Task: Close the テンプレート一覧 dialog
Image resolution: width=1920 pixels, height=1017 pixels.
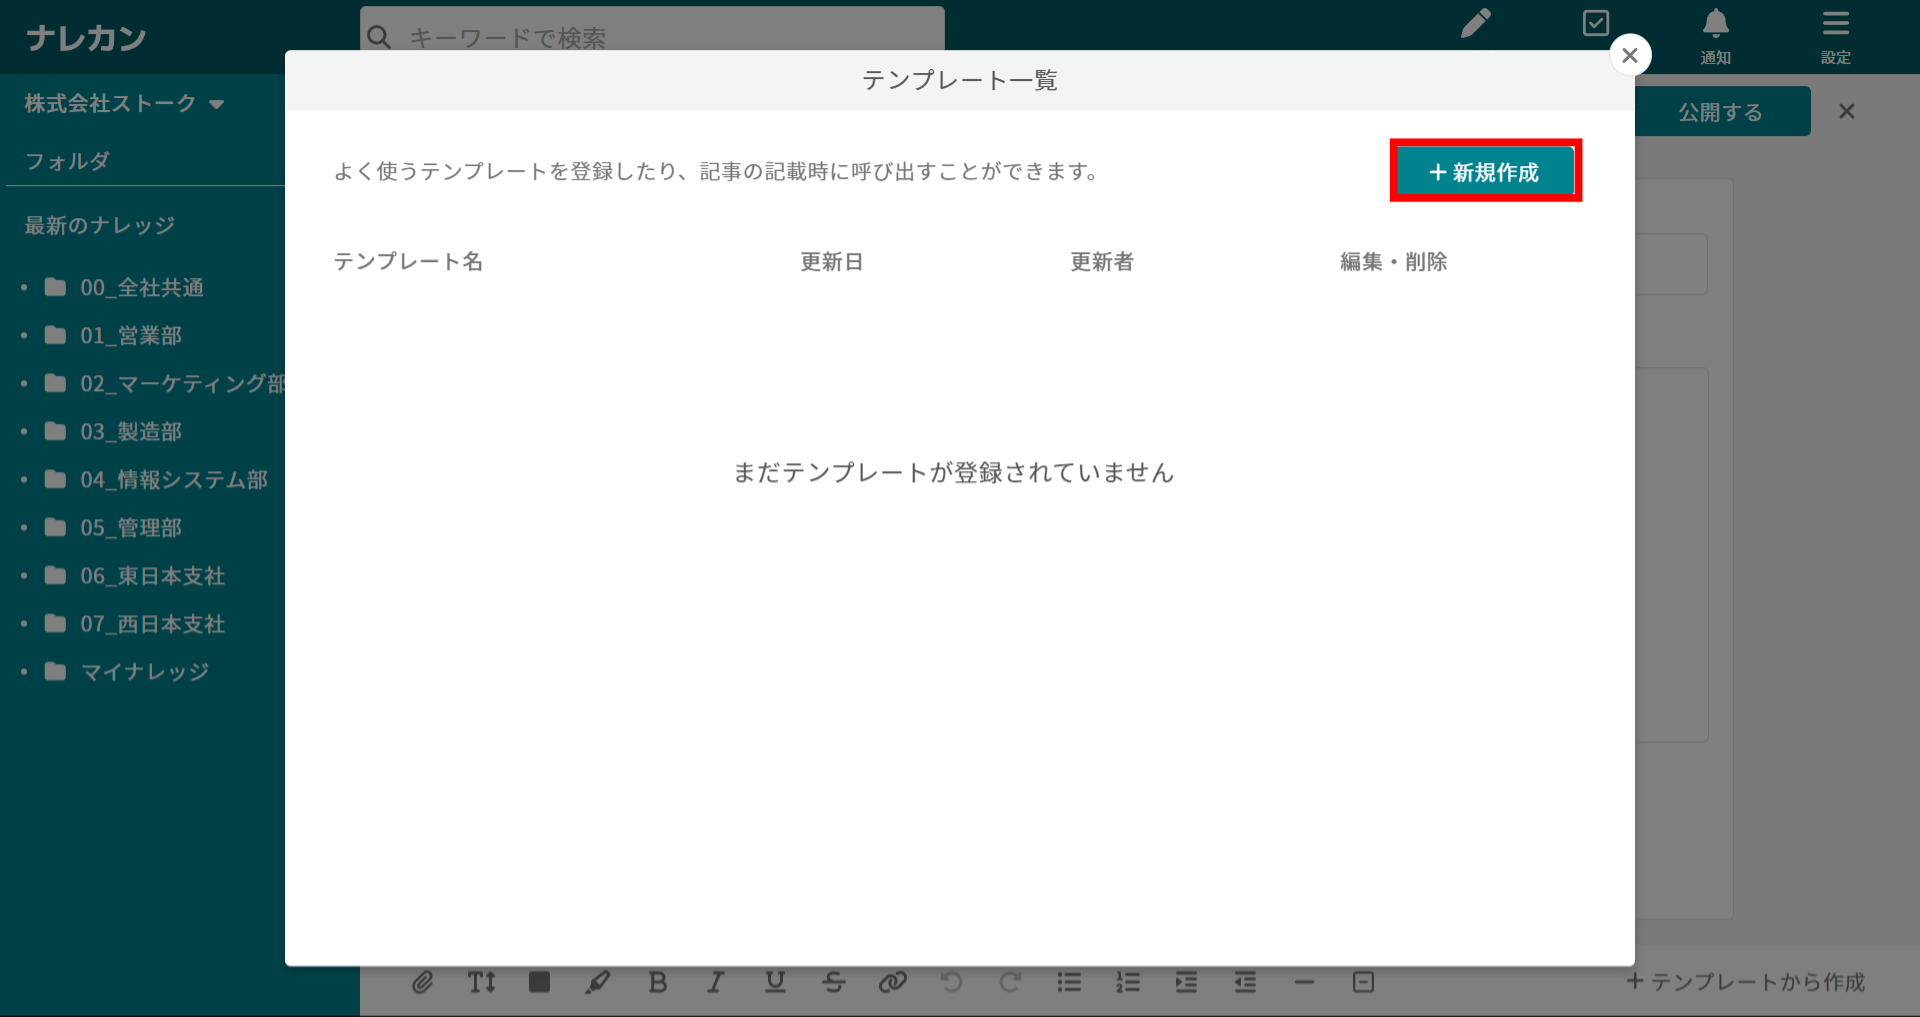Action: pyautogui.click(x=1630, y=55)
